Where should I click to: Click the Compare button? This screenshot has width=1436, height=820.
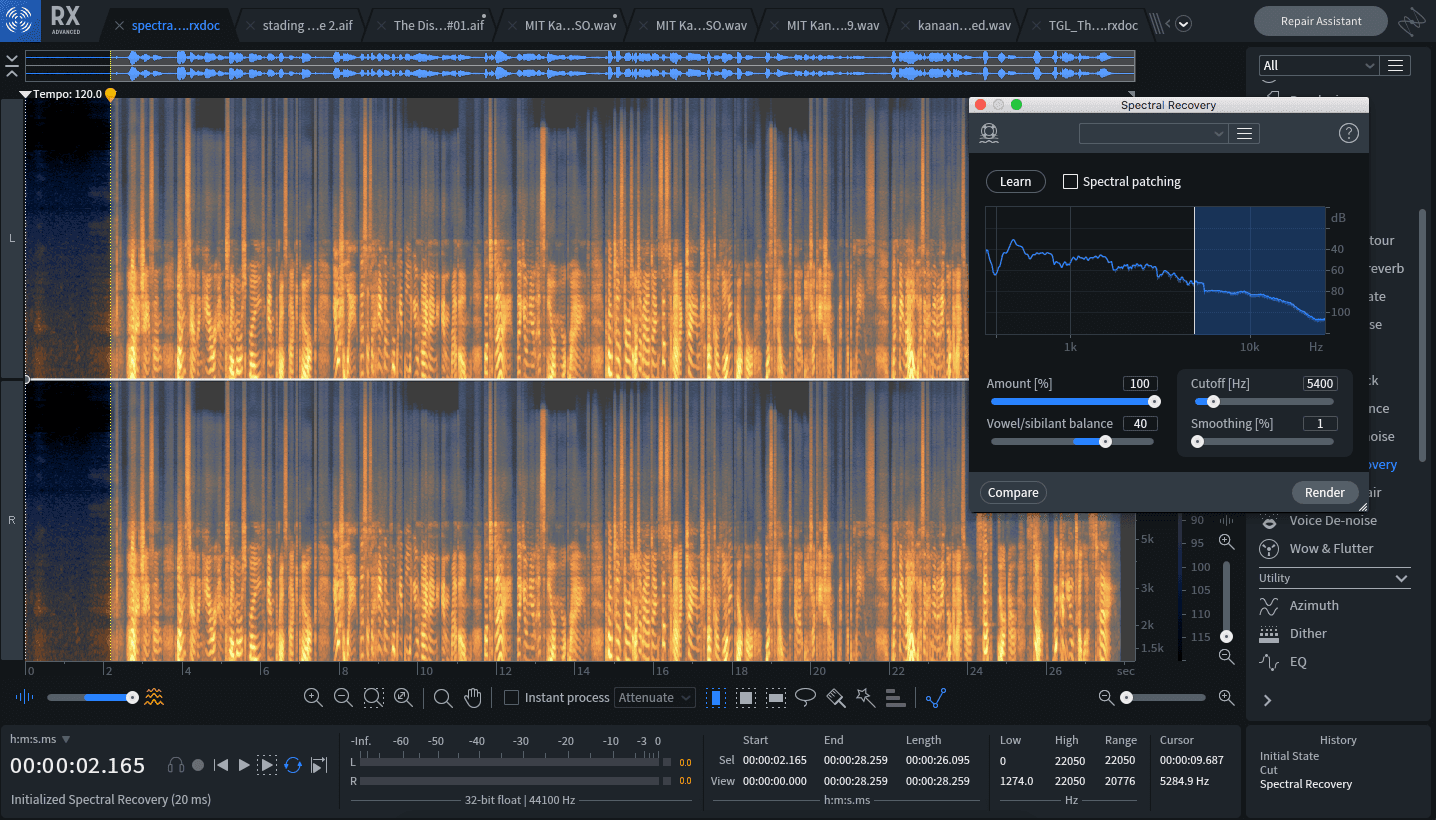tap(1013, 492)
